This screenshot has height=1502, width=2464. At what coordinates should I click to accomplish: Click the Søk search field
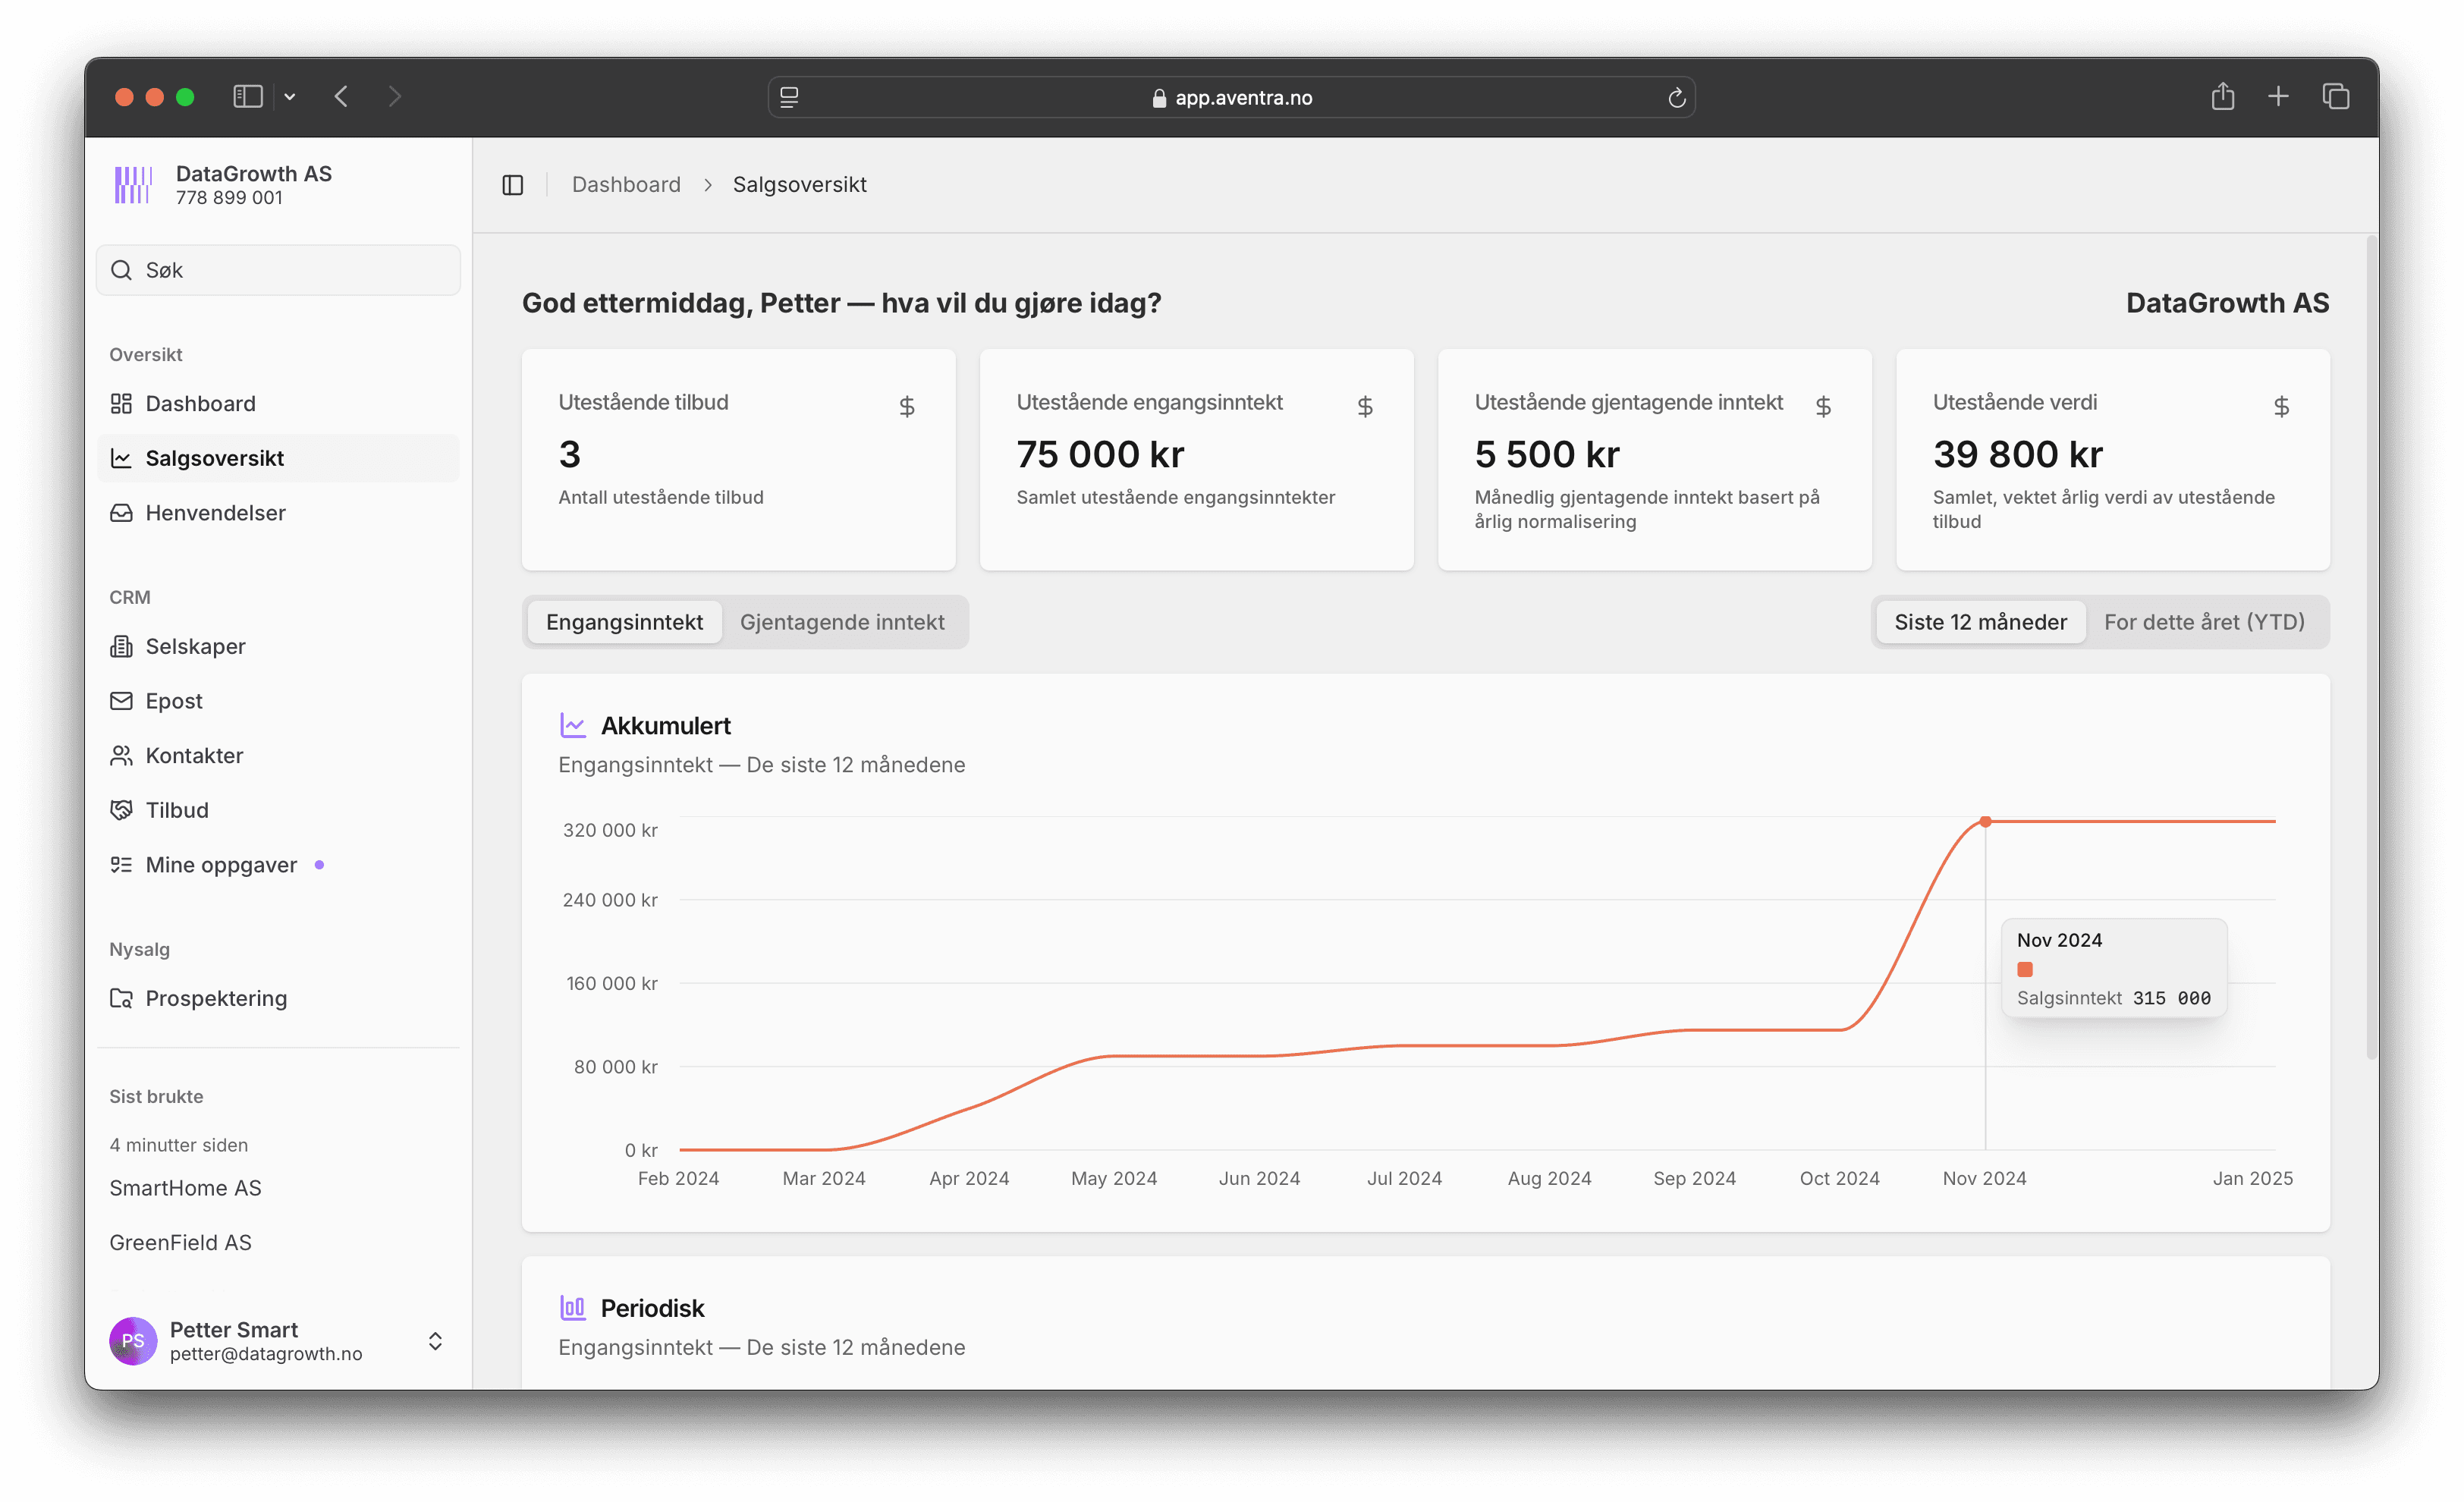coord(278,269)
